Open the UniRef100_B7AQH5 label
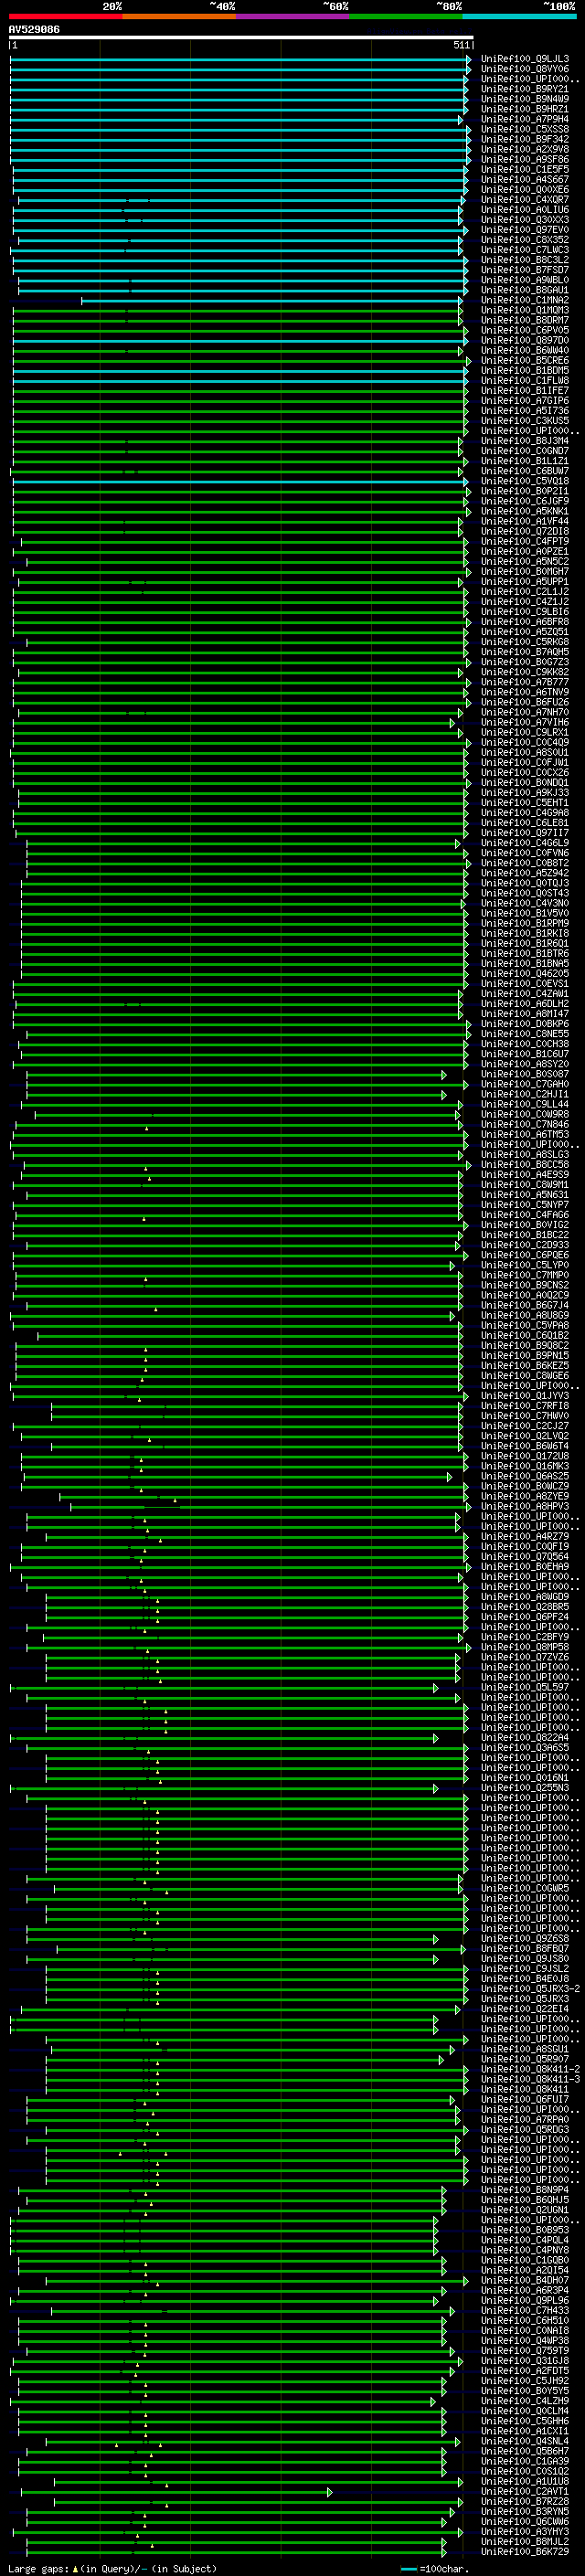This screenshot has height=2576, width=585. point(525,652)
